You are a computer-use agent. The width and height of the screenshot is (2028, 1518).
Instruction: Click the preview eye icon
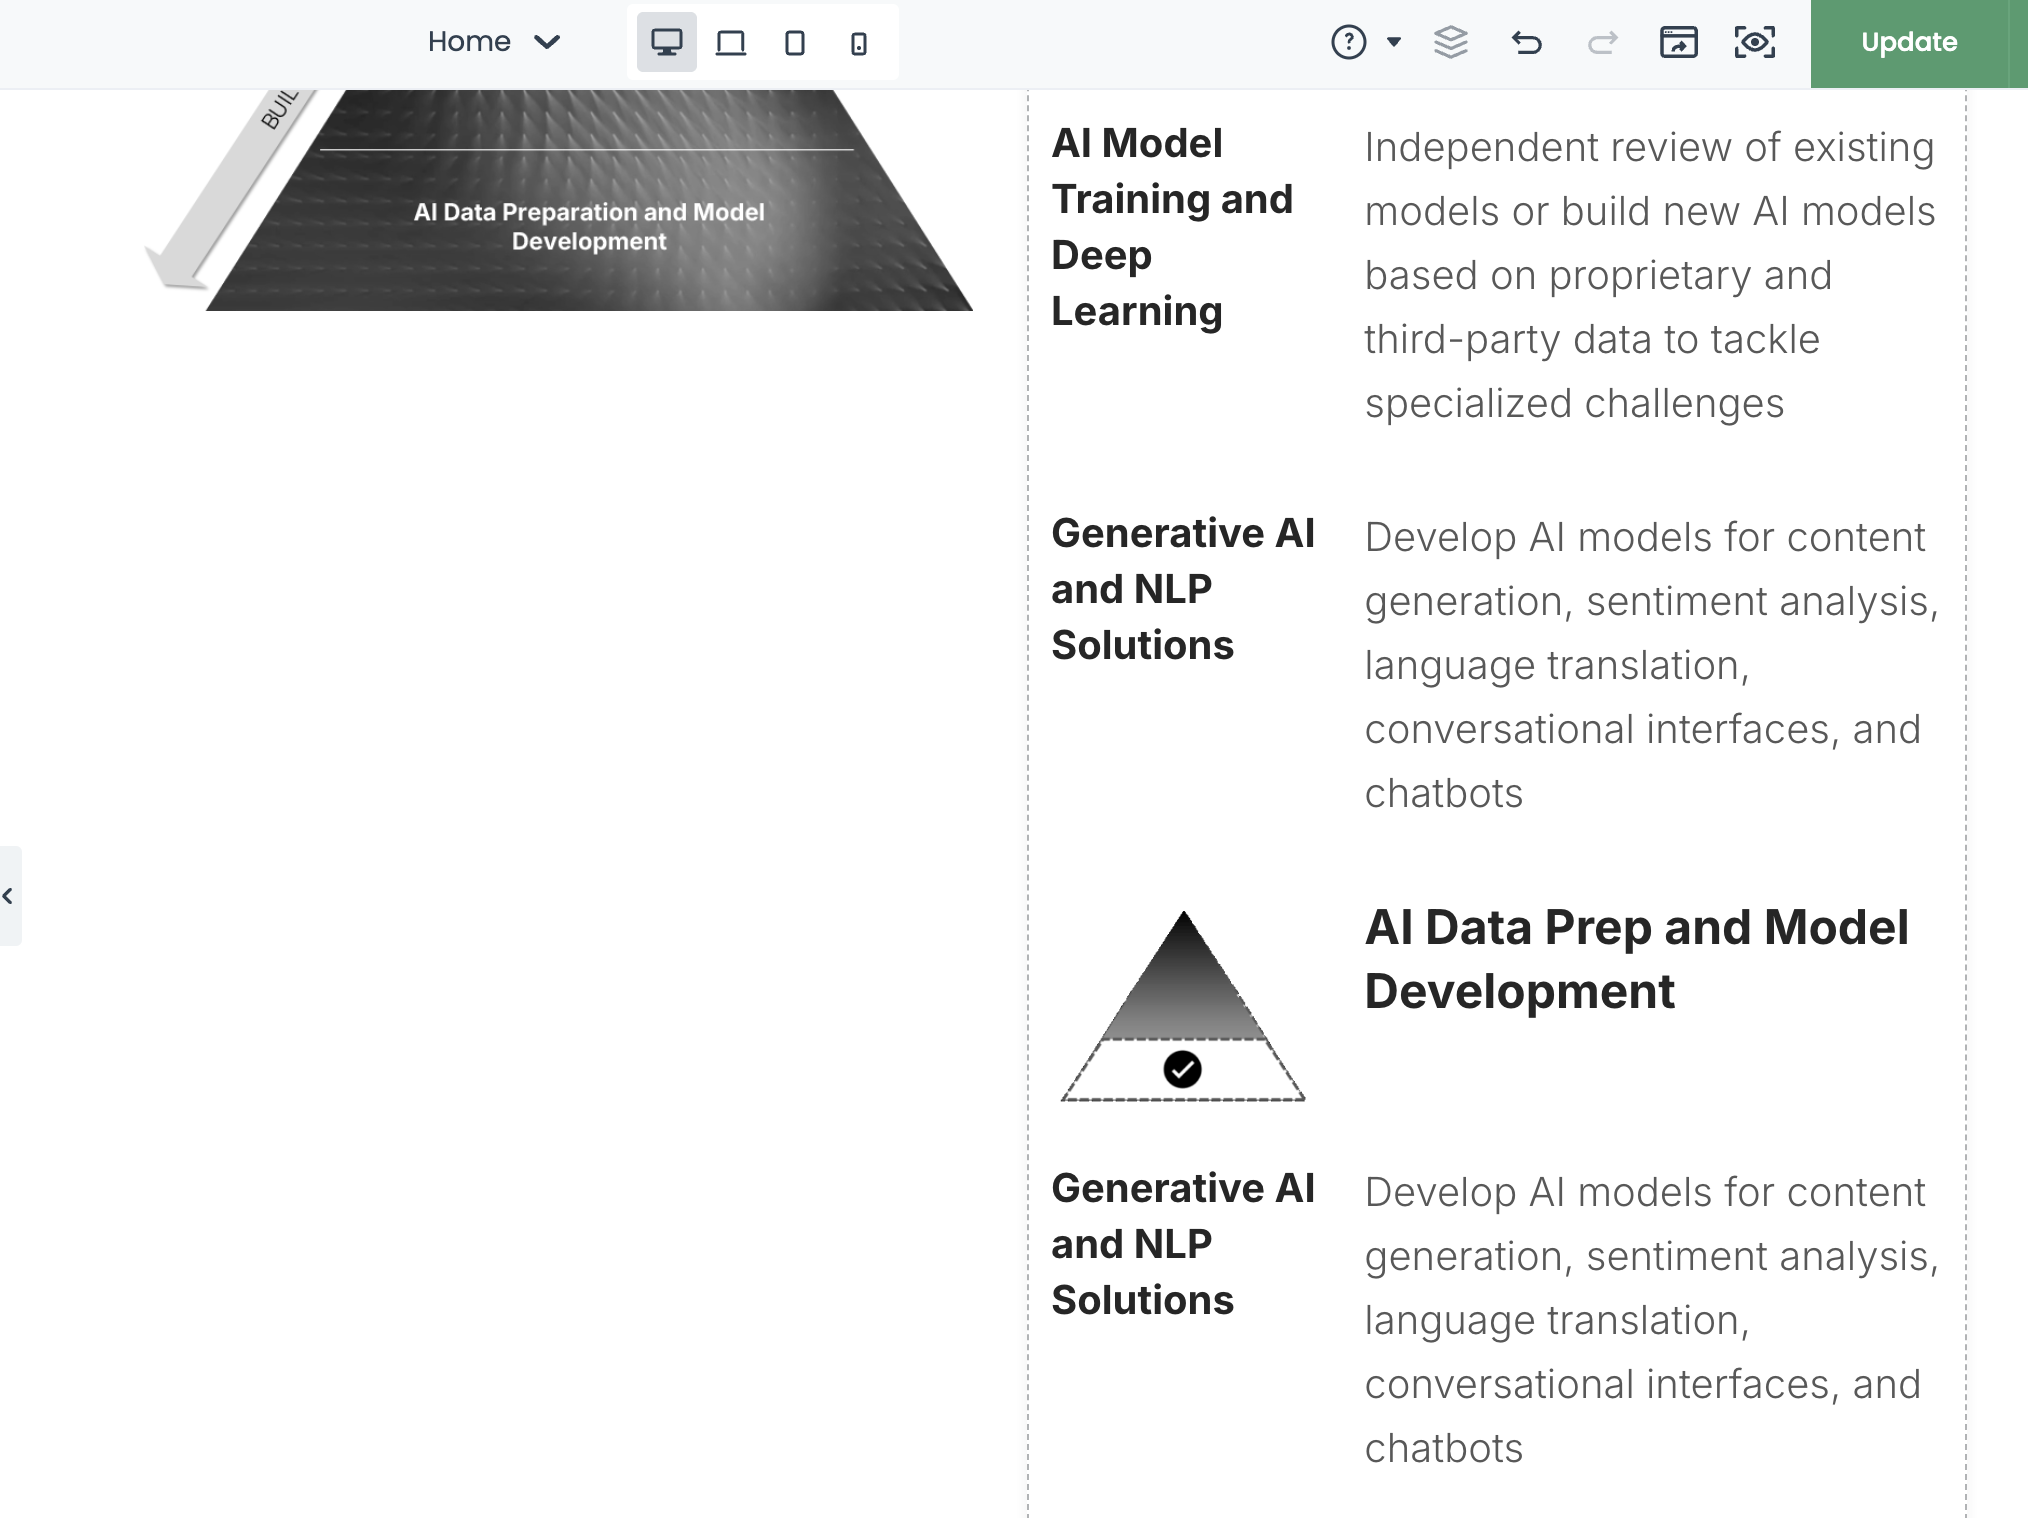[x=1754, y=42]
